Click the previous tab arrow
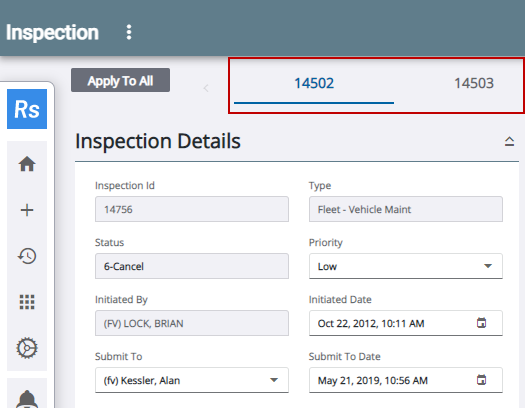 [x=206, y=88]
